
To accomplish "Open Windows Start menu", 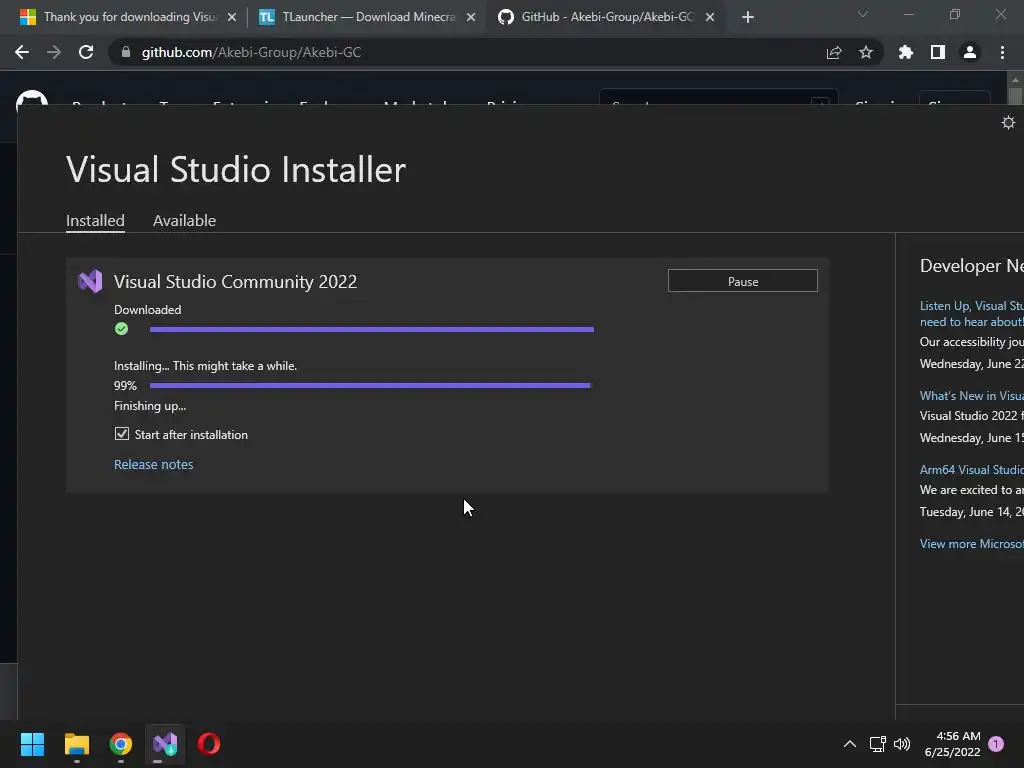I will click(x=32, y=744).
